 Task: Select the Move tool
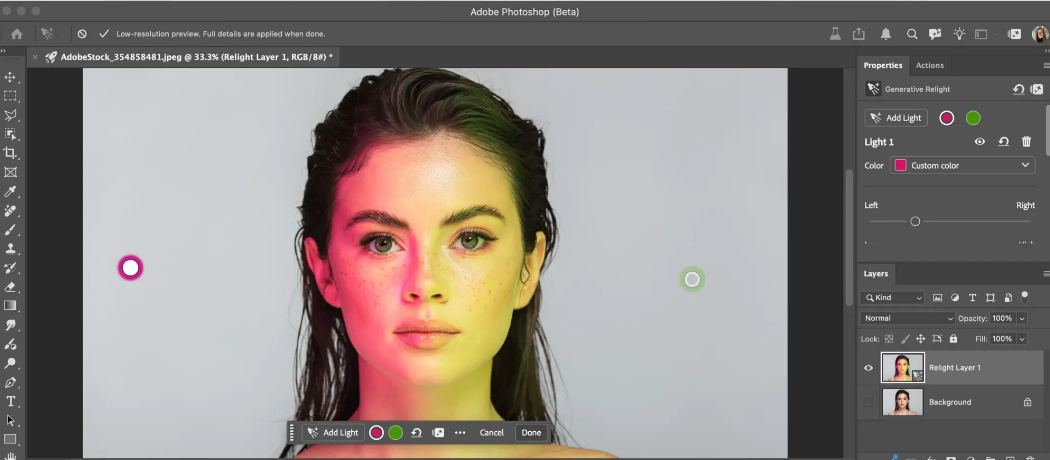point(10,78)
